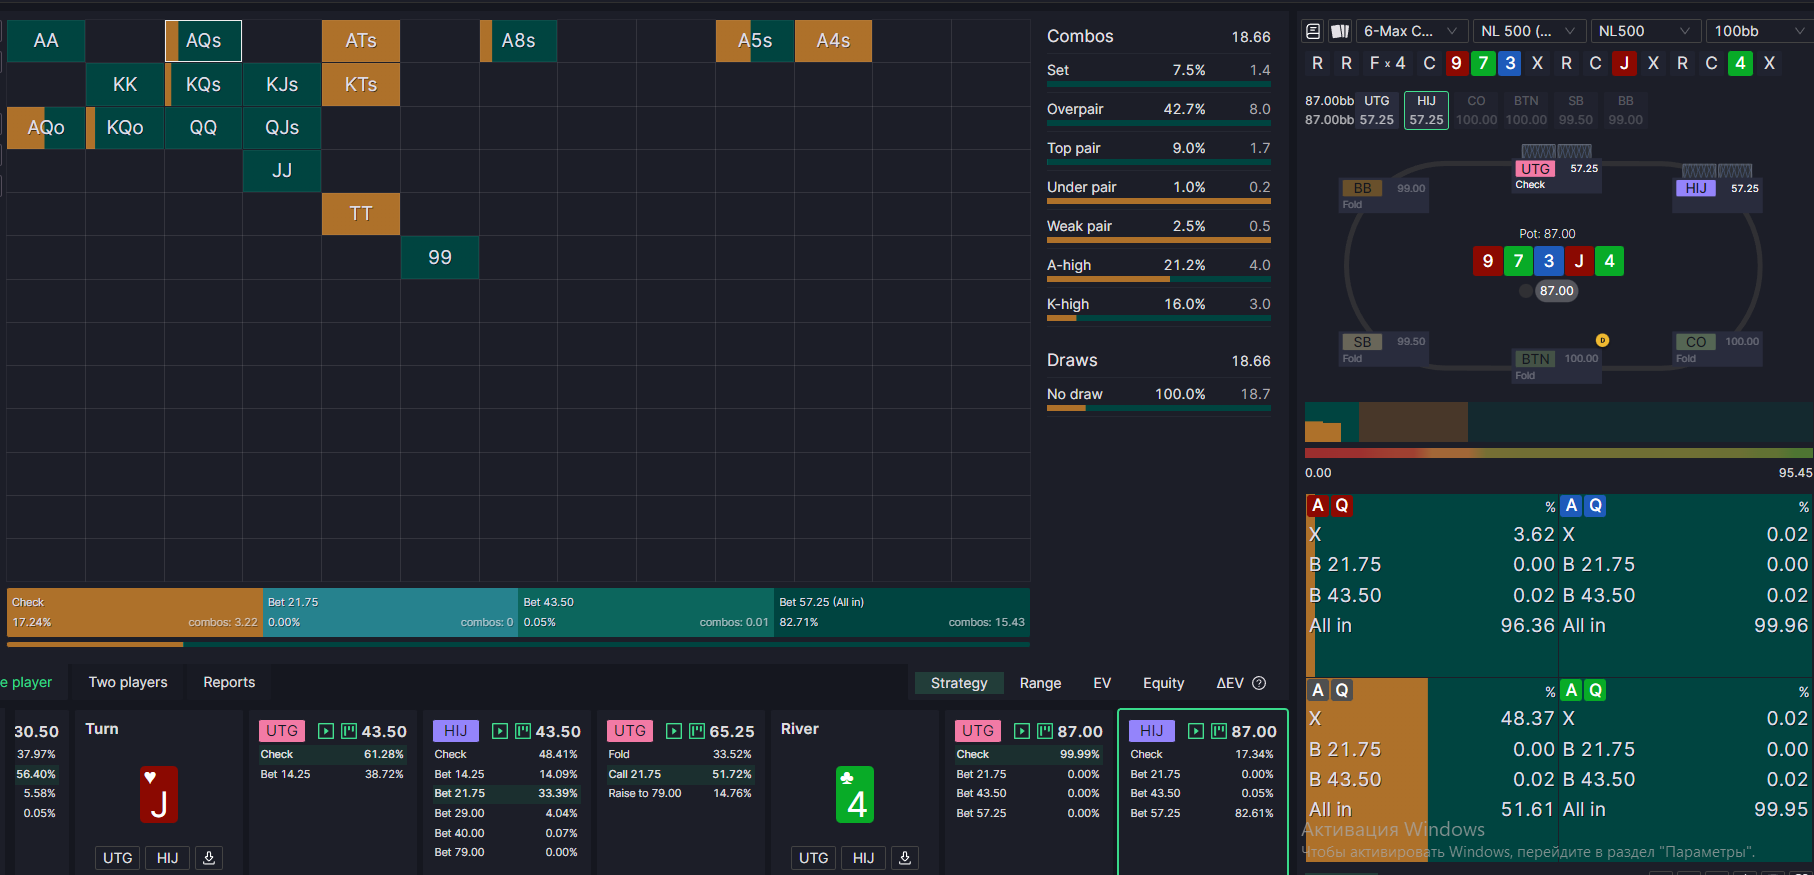Click the play icon in the UTG 43.50 panel

(x=325, y=731)
